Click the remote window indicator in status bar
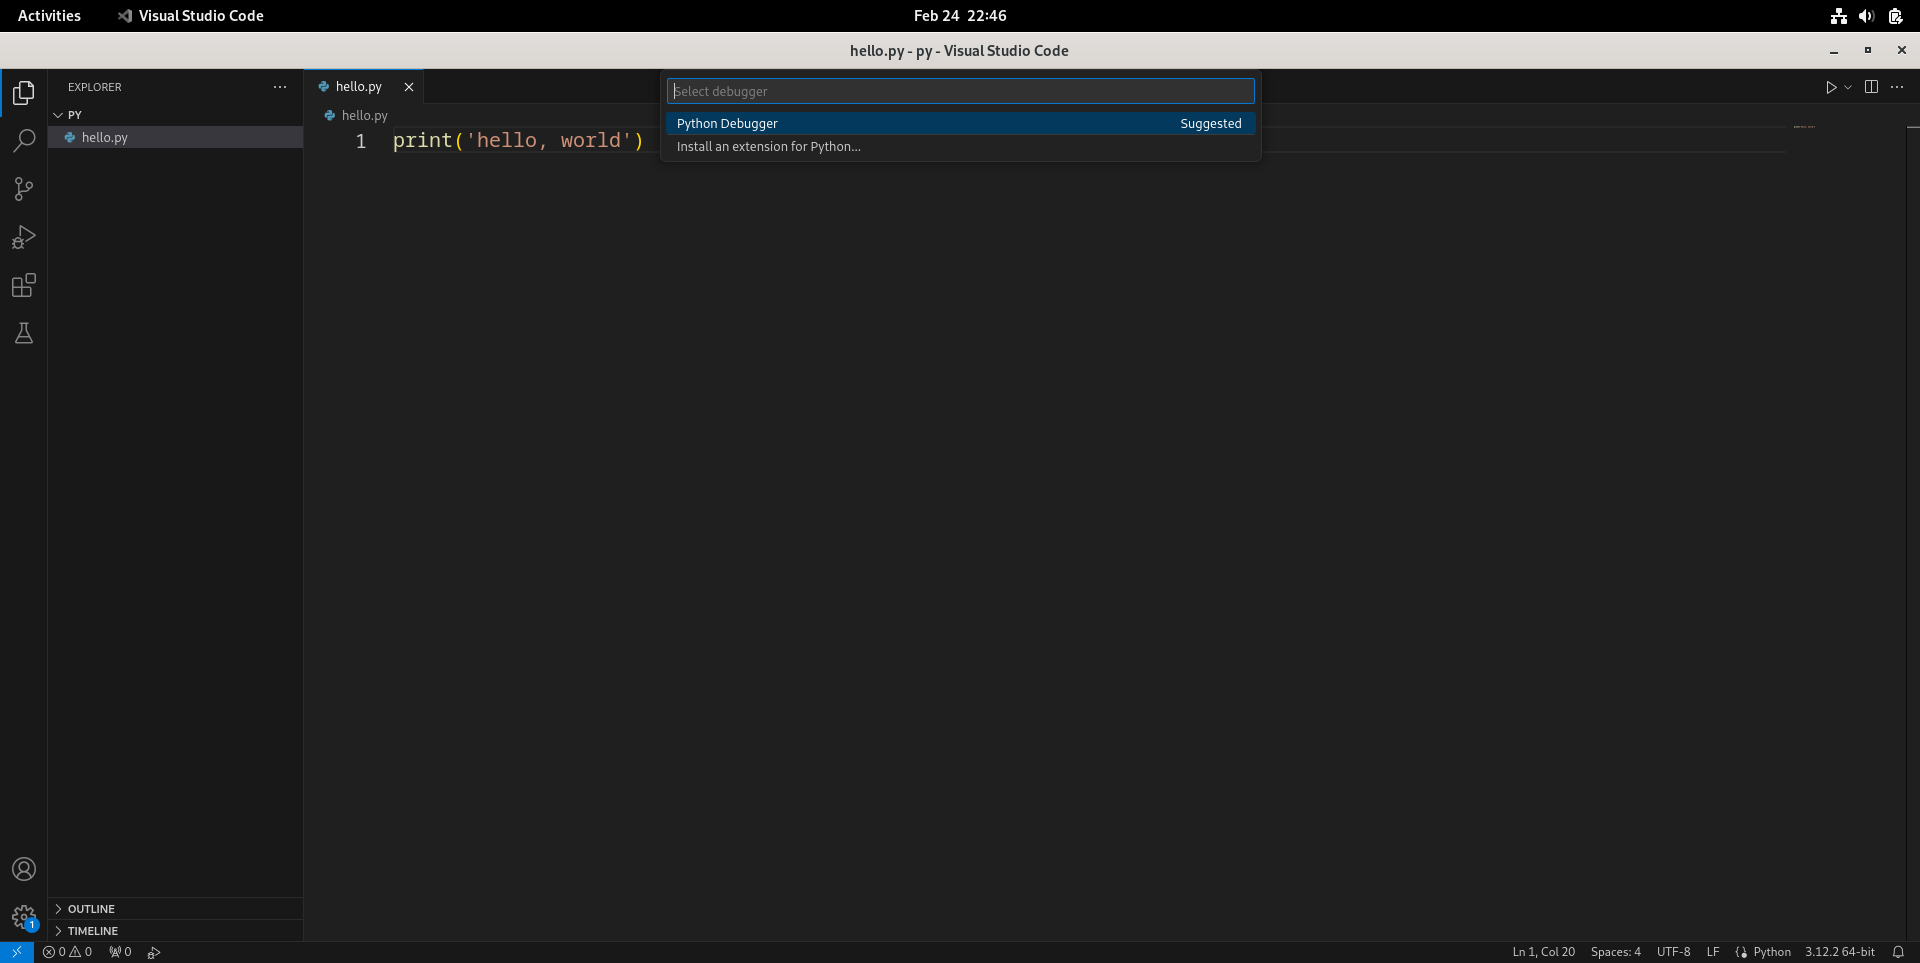The height and width of the screenshot is (963, 1920). point(17,952)
